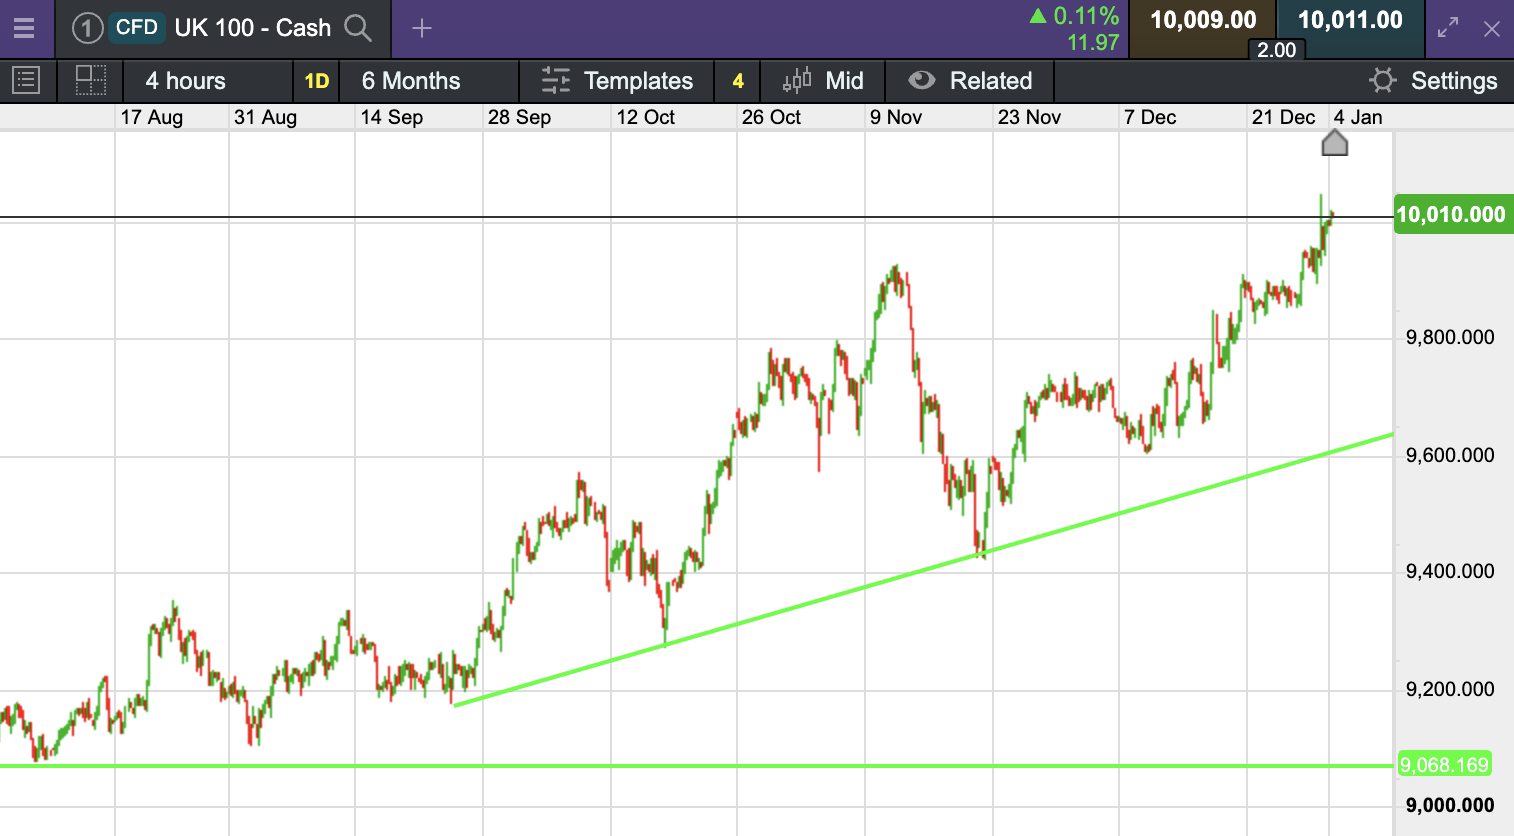Click the grey house marker on timeline
1514x836 pixels.
[x=1335, y=144]
